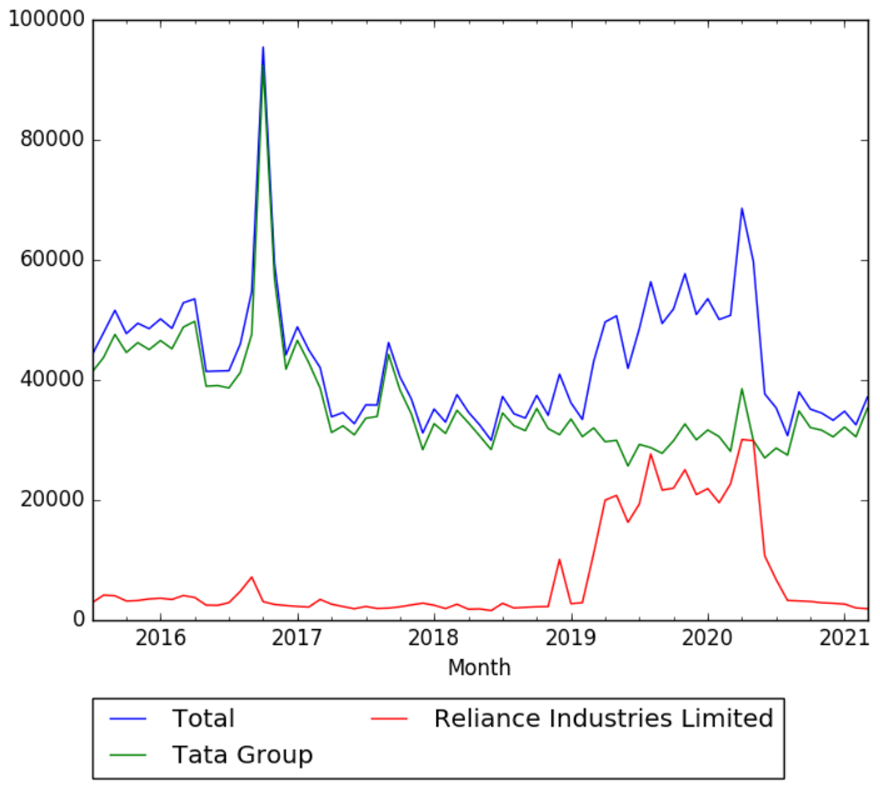Click the "Reliance Industries Limited" legend label
Image resolution: width=880 pixels, height=787 pixels.
click(603, 718)
